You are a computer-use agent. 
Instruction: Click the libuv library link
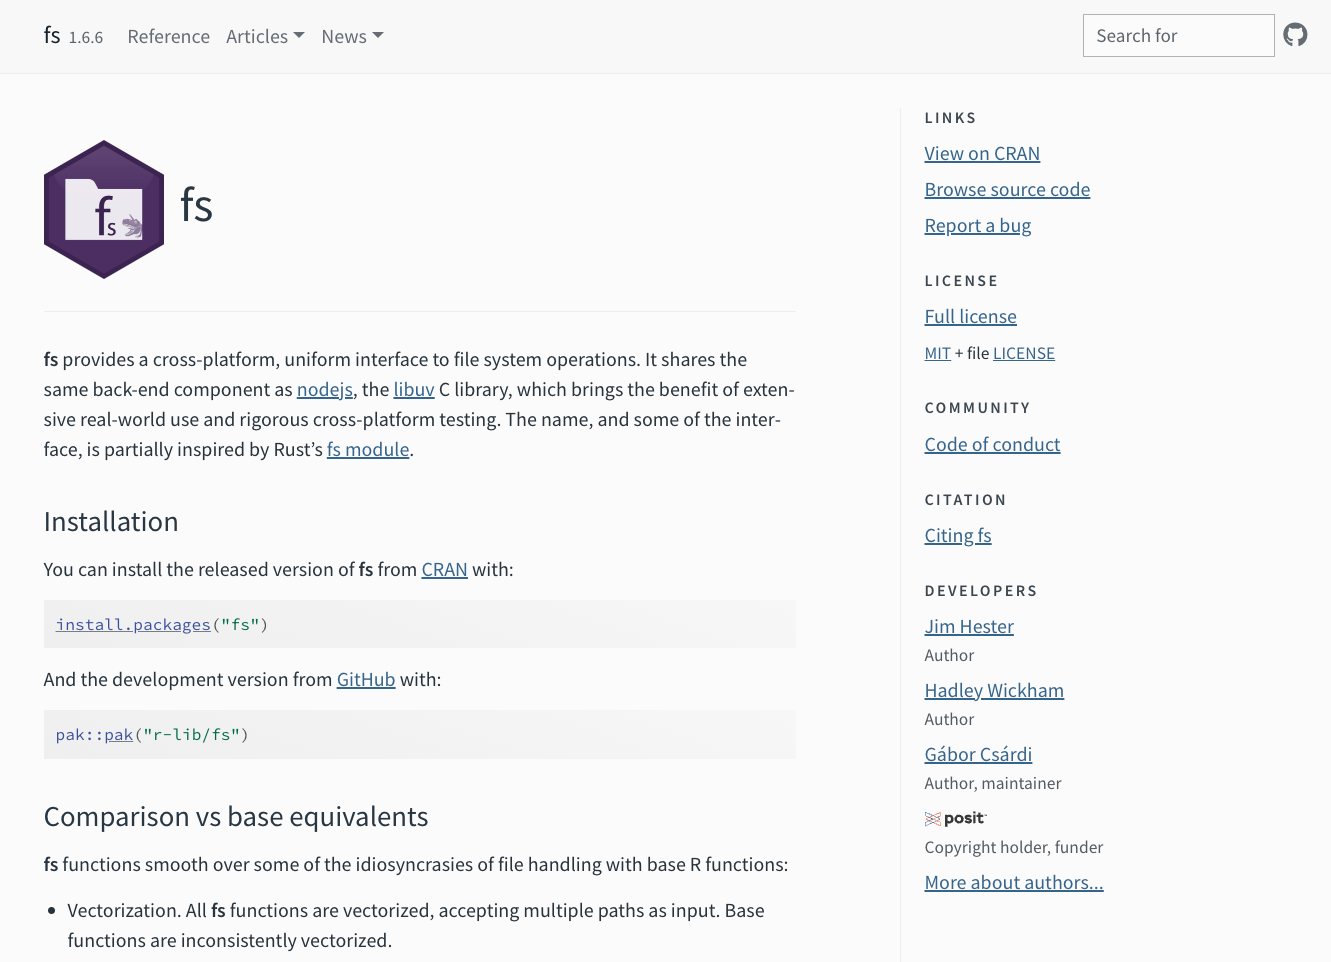(x=413, y=389)
